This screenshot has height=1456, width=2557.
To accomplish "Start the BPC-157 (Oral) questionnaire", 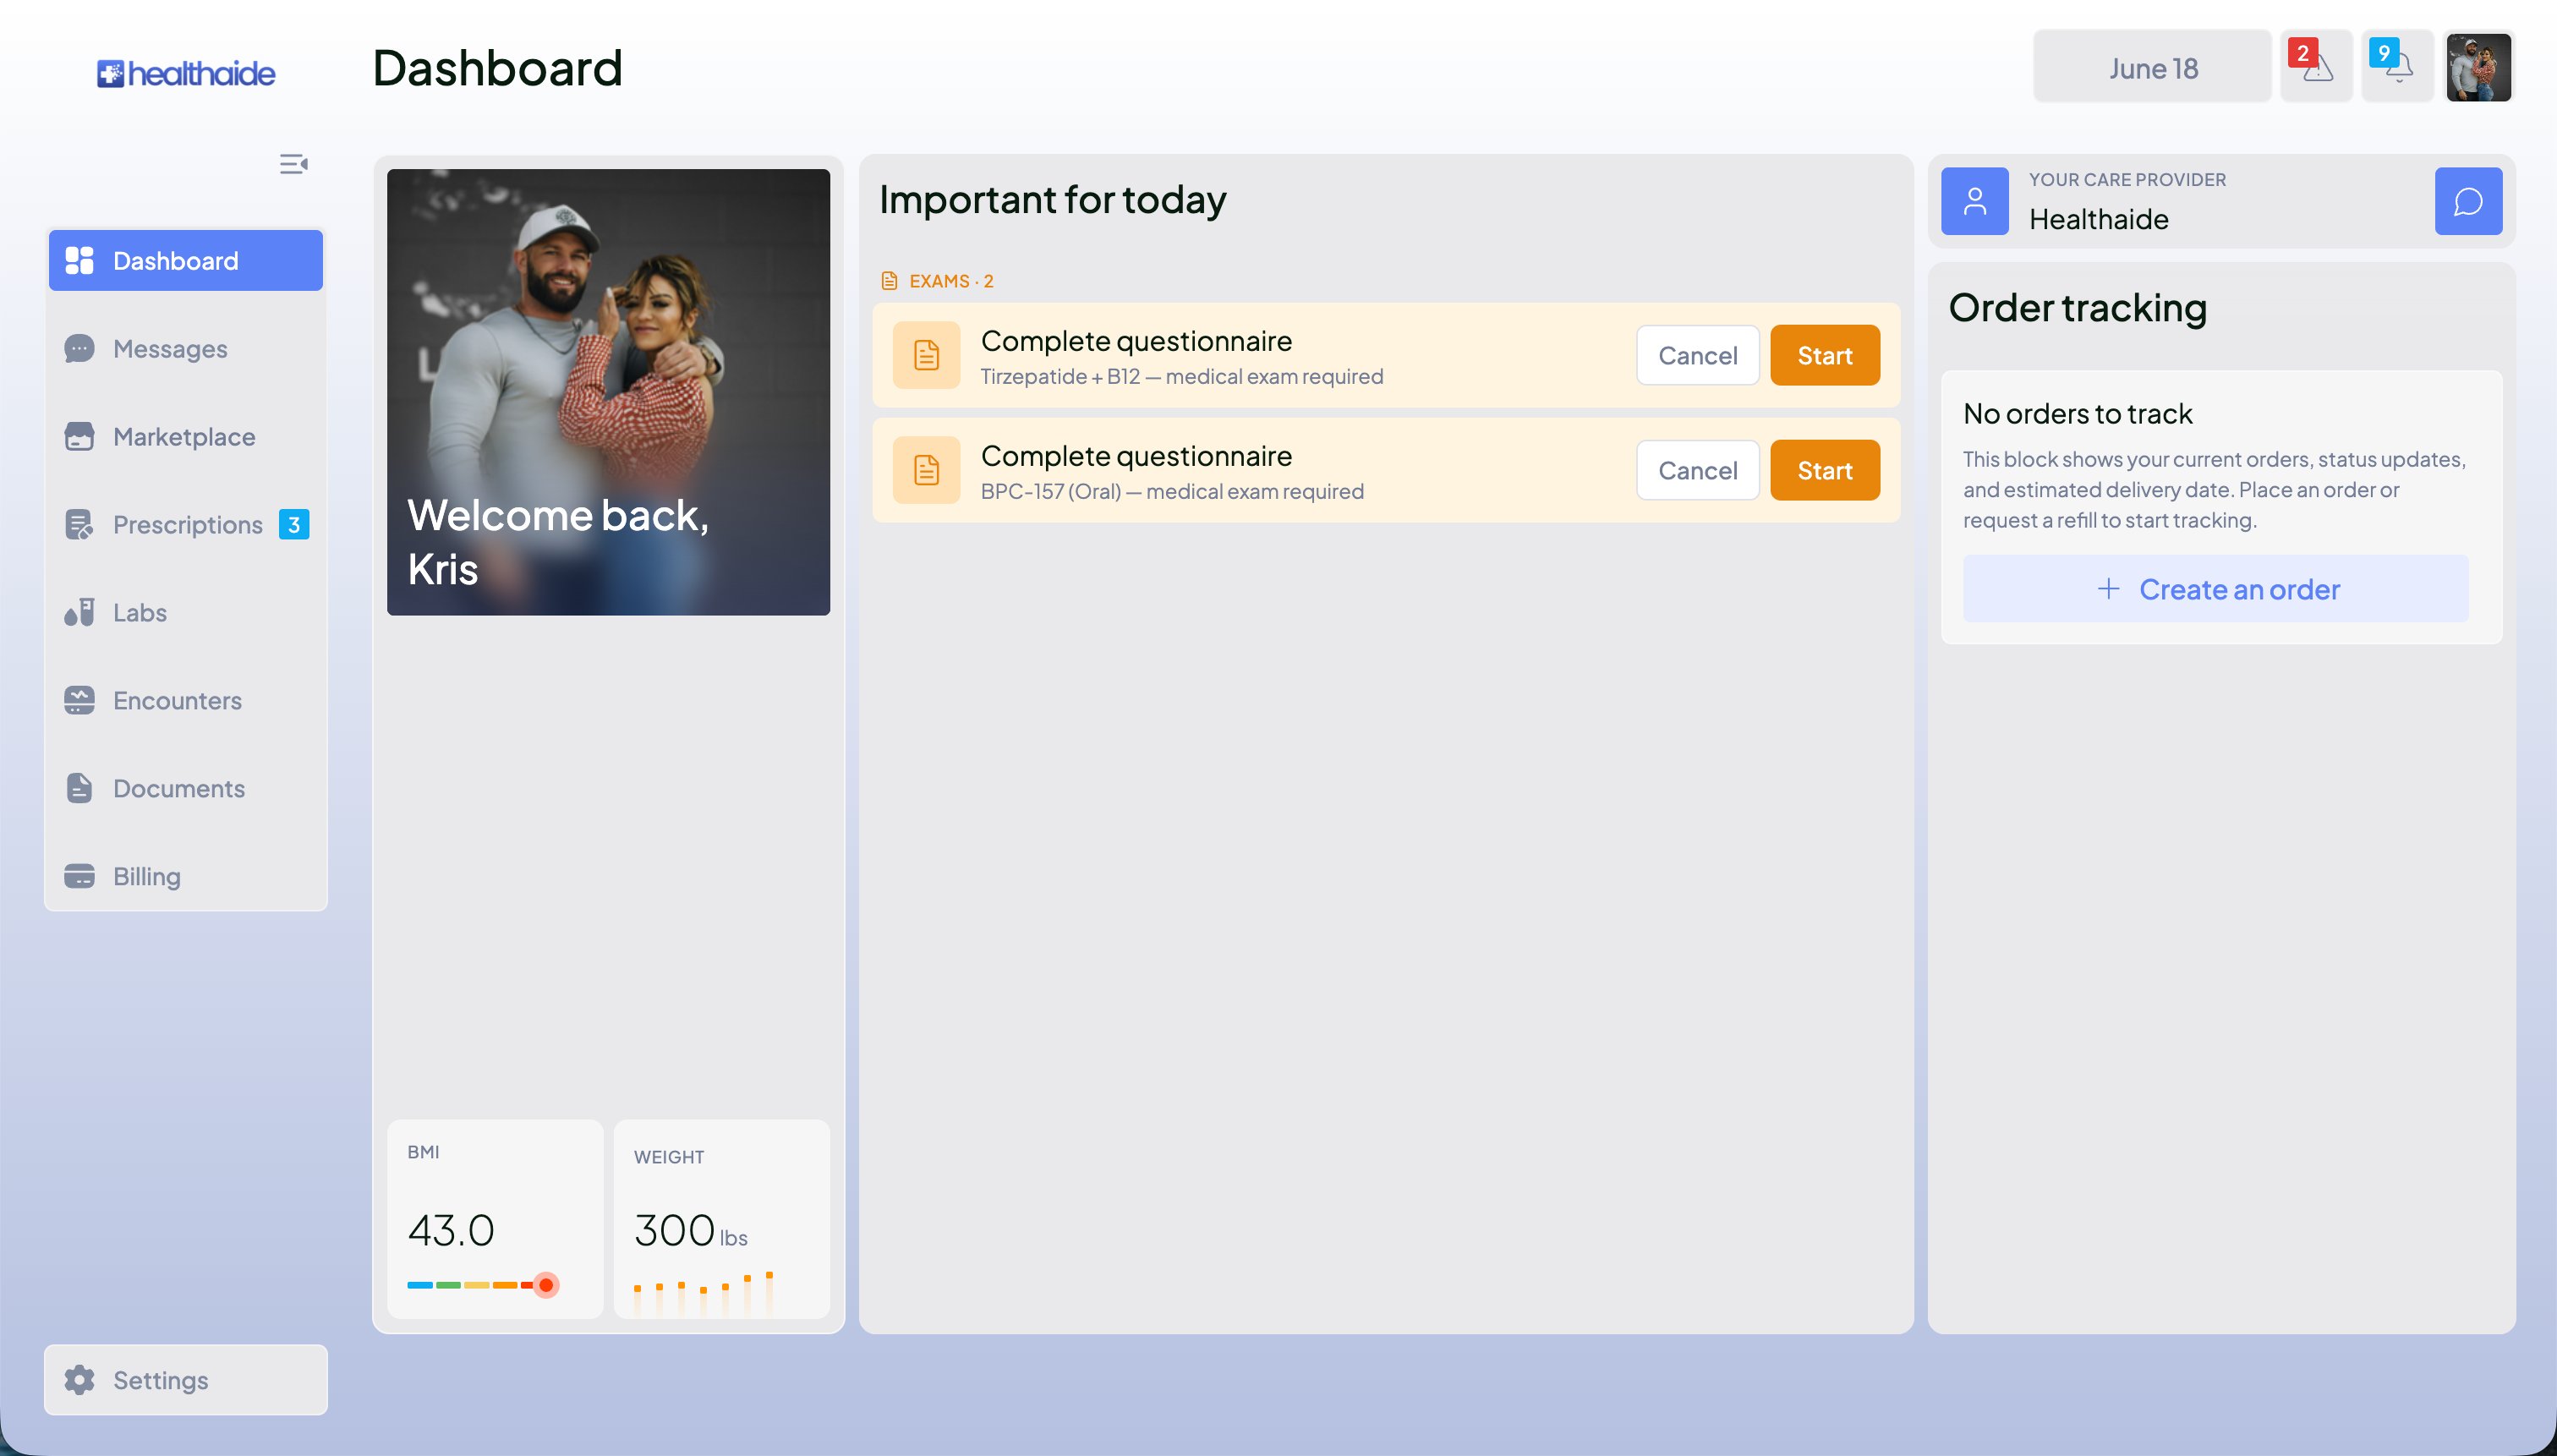I will [x=1825, y=470].
